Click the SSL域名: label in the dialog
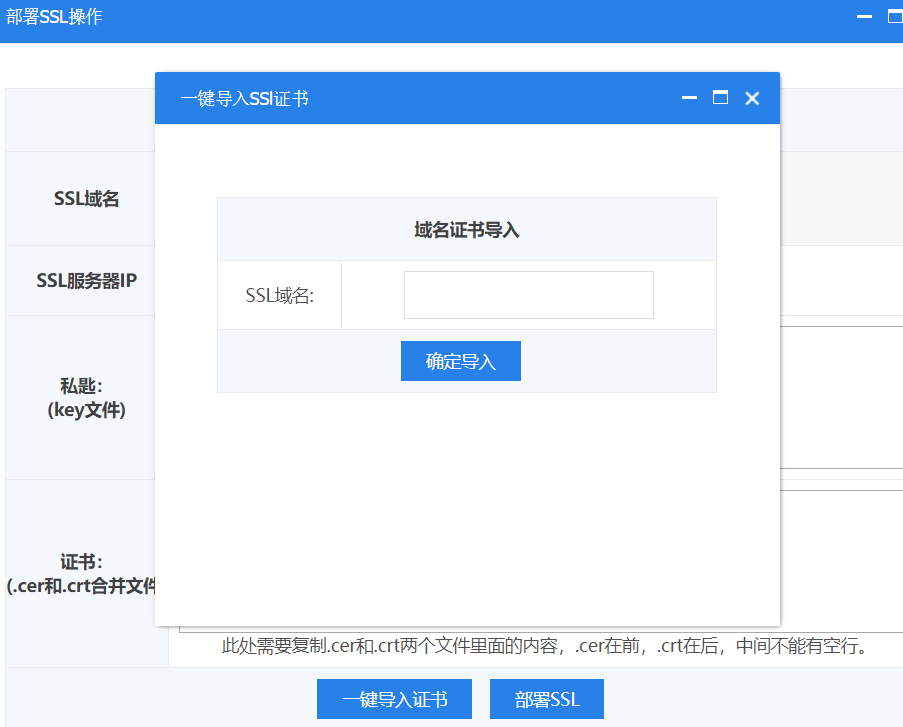The image size is (903, 727). pos(280,296)
